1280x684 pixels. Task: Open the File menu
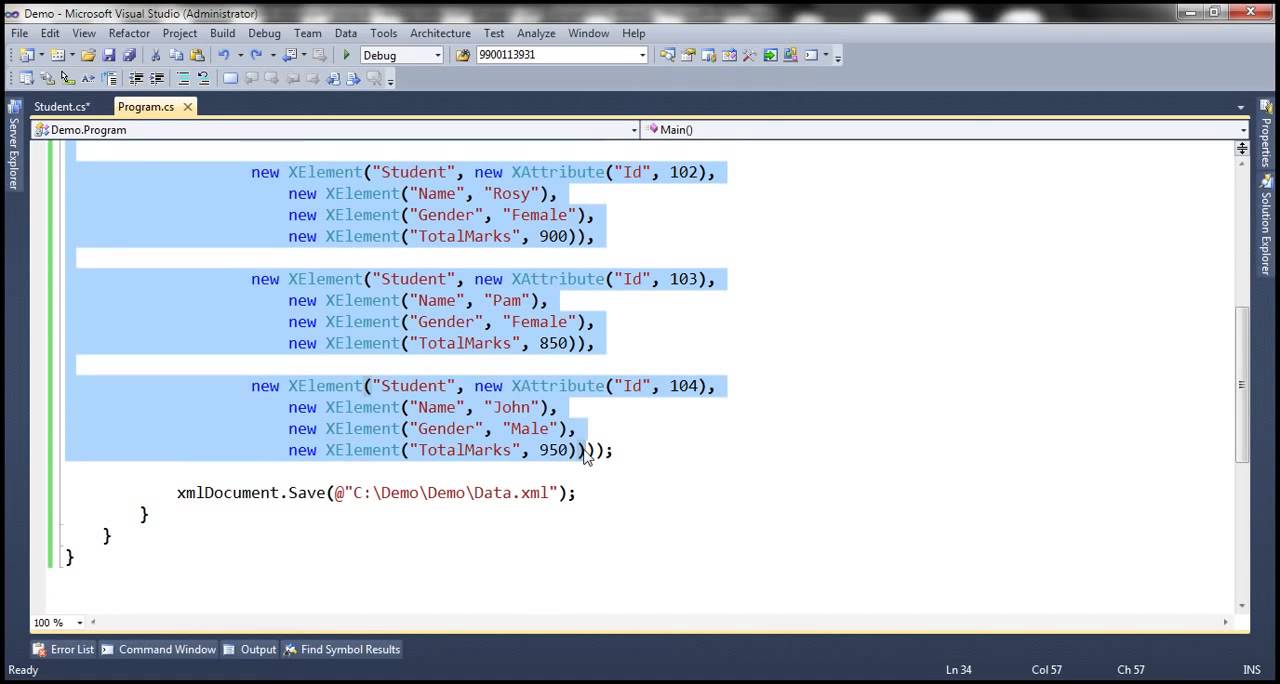click(19, 33)
